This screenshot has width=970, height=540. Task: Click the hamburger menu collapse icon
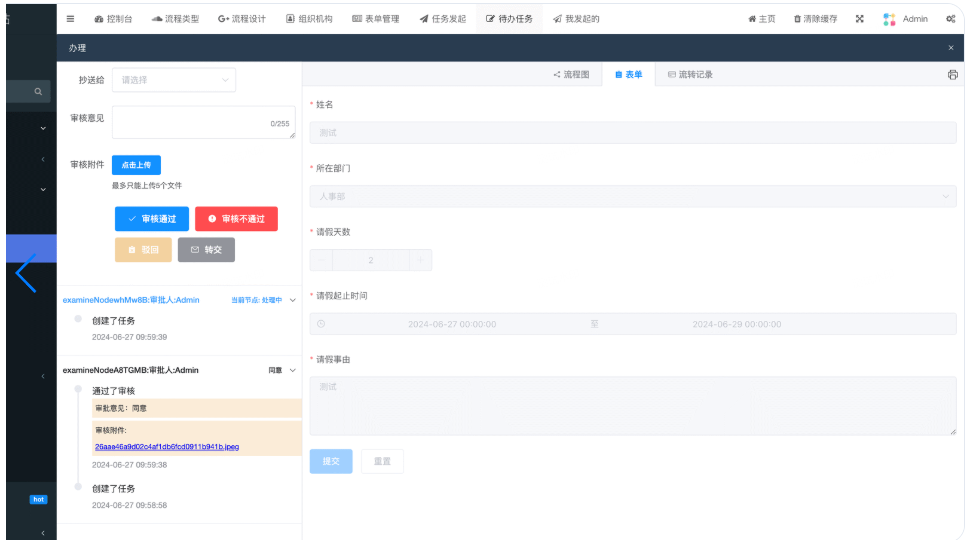pyautogui.click(x=70, y=19)
